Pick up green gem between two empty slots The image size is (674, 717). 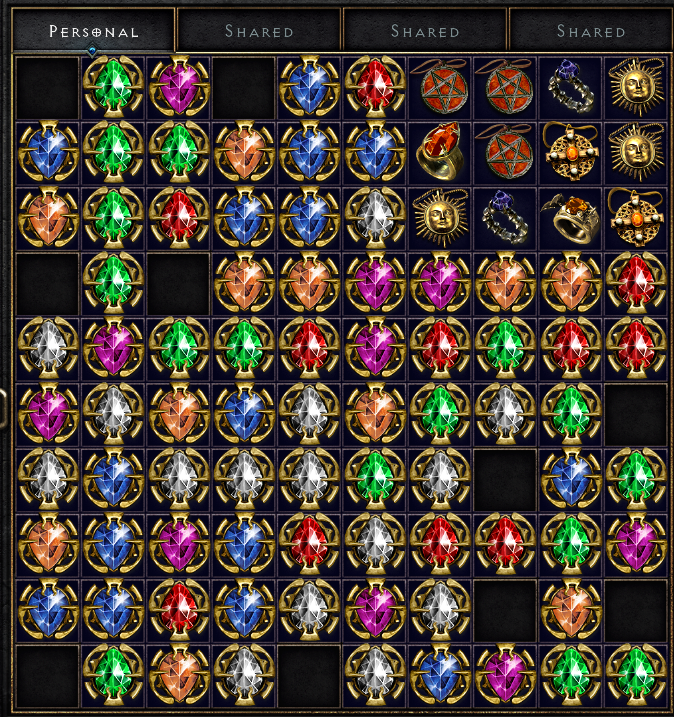(x=113, y=283)
